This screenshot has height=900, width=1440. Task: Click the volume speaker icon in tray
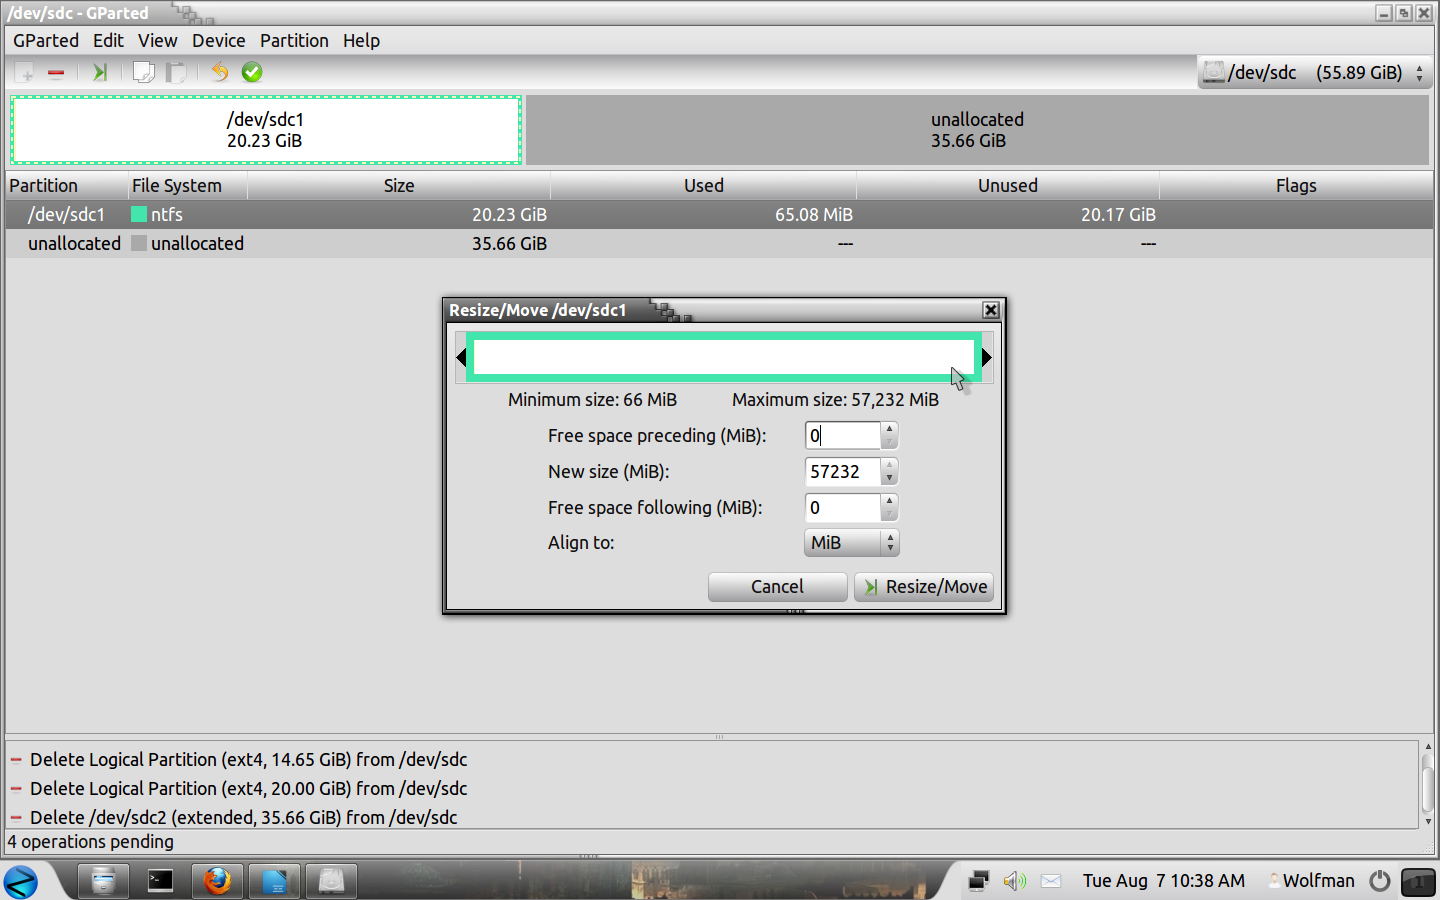click(1014, 881)
